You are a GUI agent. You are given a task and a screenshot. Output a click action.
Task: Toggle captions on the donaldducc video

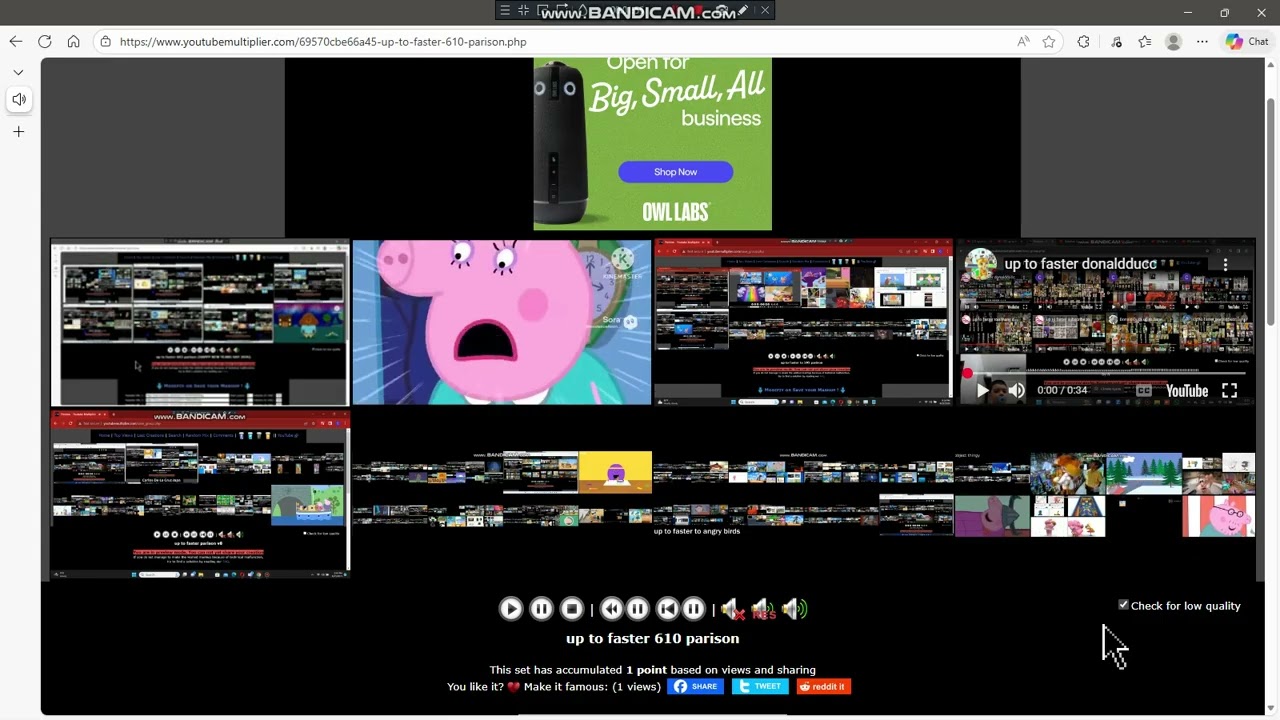pos(1144,391)
